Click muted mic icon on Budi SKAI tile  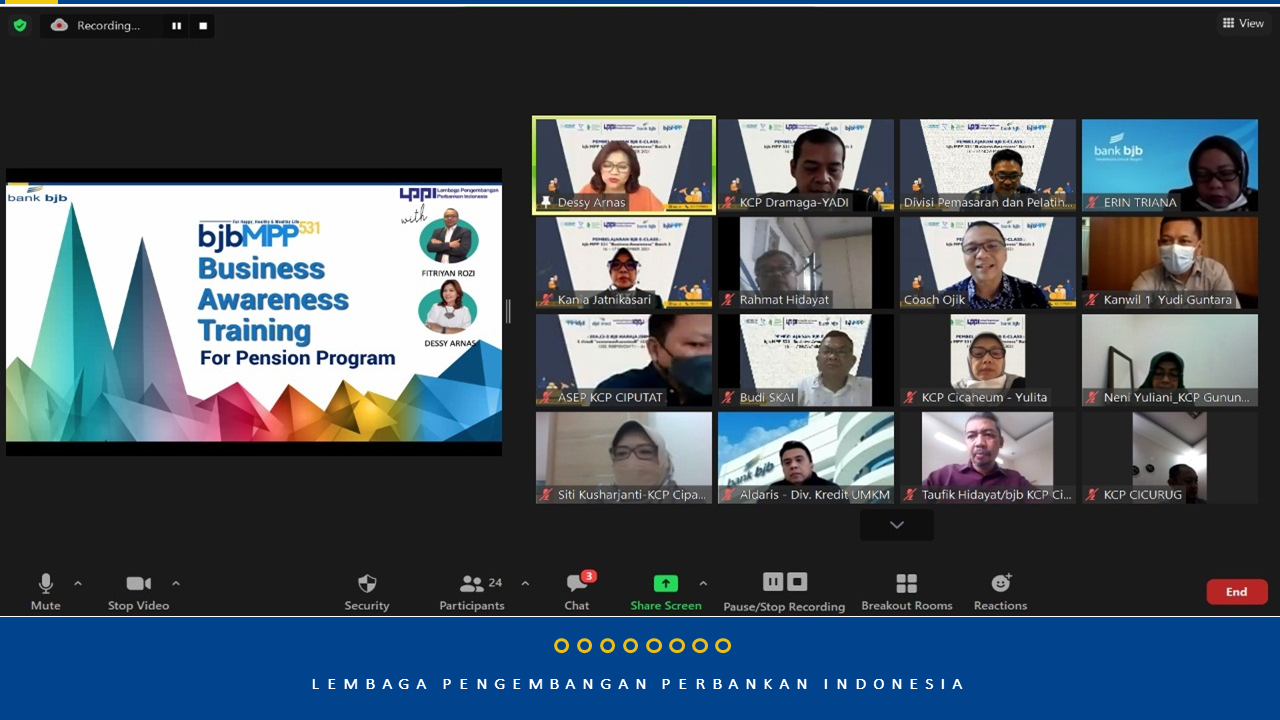click(729, 397)
